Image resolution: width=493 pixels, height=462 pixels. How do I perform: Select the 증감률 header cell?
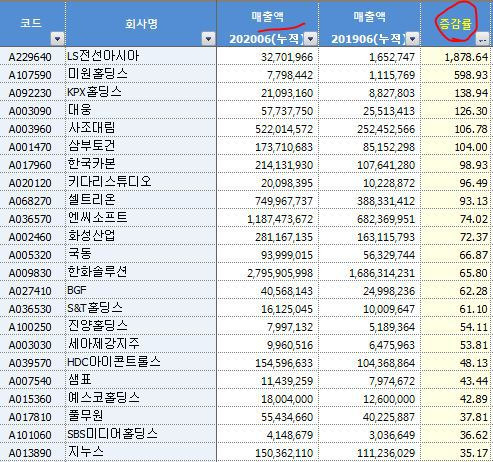[x=456, y=24]
